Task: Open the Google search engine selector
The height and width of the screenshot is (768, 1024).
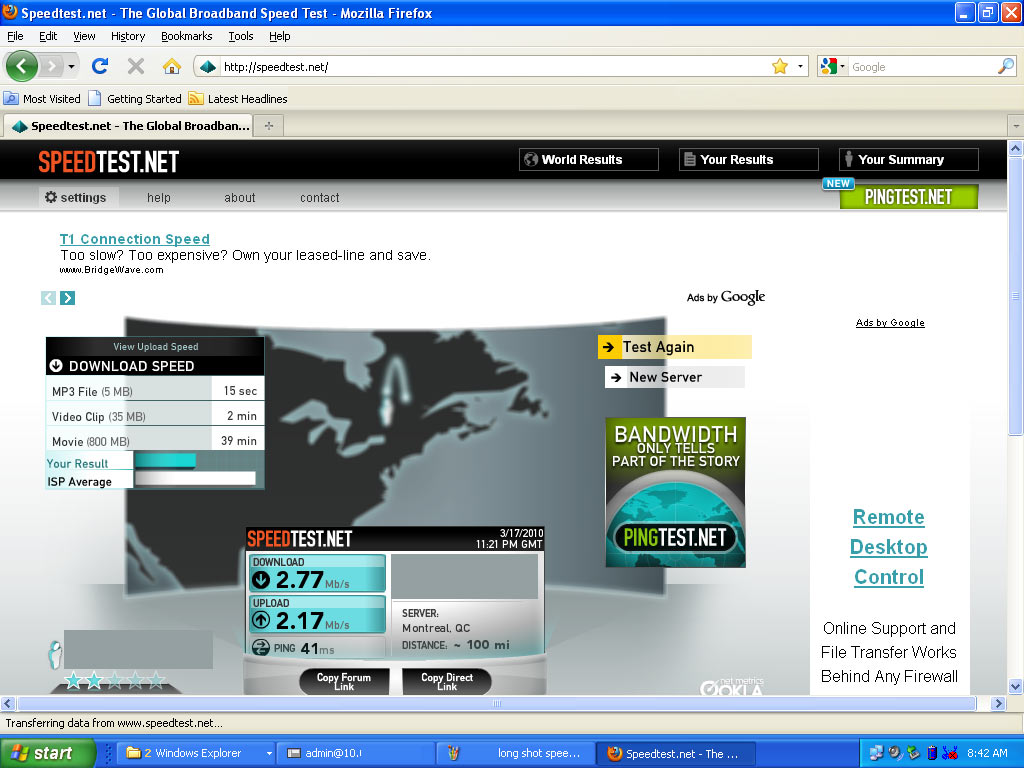Action: coord(833,67)
